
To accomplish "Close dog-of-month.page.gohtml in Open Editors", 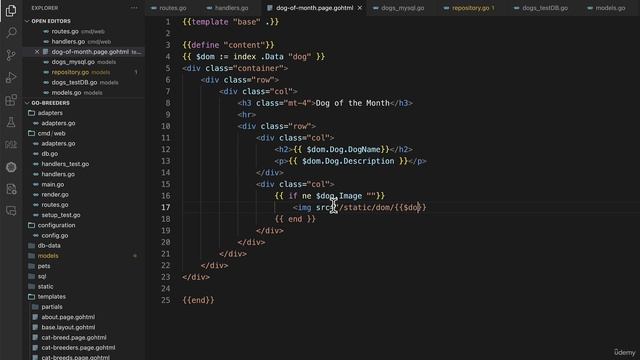I will pos(37,52).
